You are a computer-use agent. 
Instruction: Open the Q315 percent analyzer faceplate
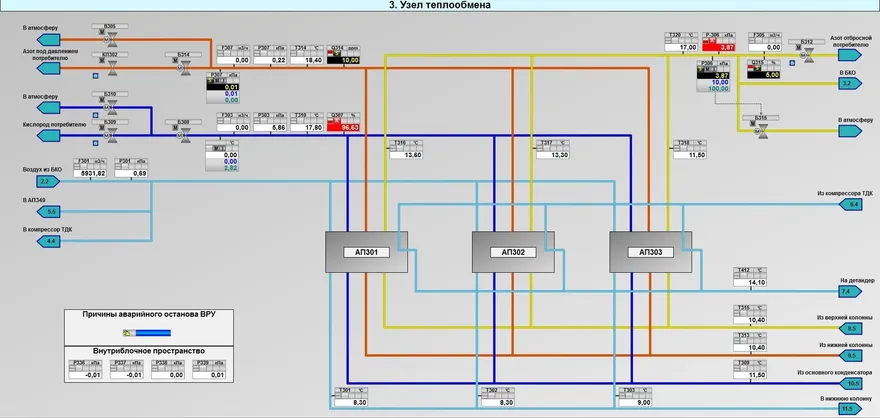pyautogui.click(x=763, y=70)
